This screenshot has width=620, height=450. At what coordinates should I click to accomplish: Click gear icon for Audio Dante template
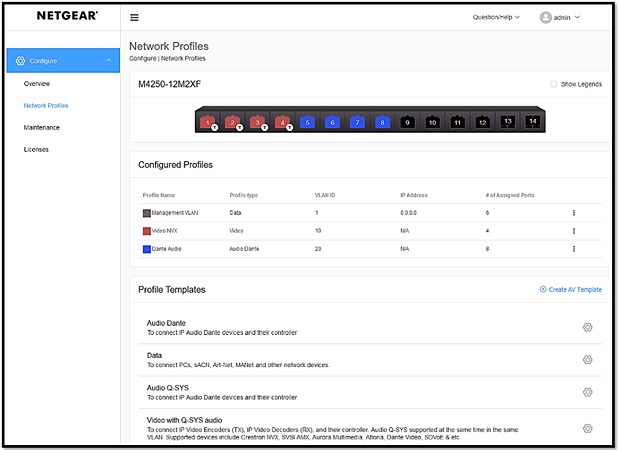pos(588,327)
